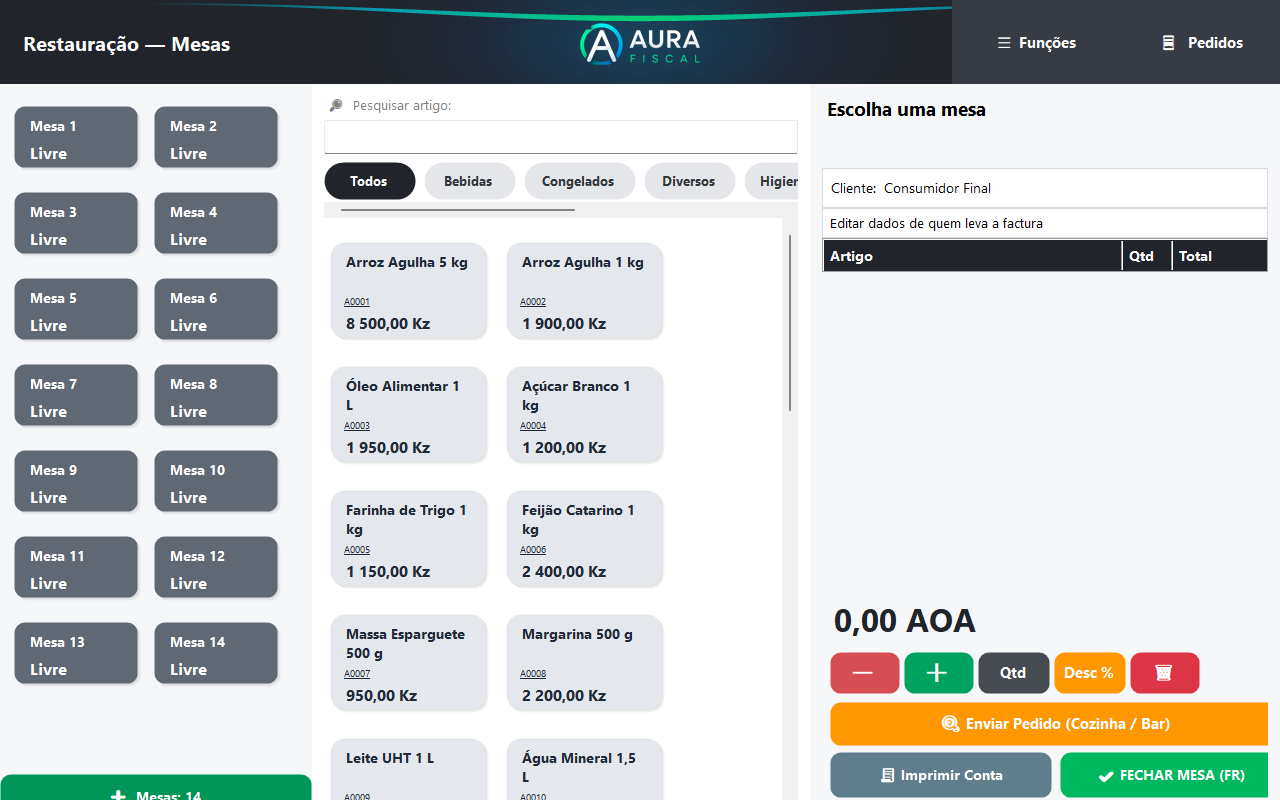The height and width of the screenshot is (800, 1280).
Task: Add Leite UHT 1 L product
Action: (409, 770)
